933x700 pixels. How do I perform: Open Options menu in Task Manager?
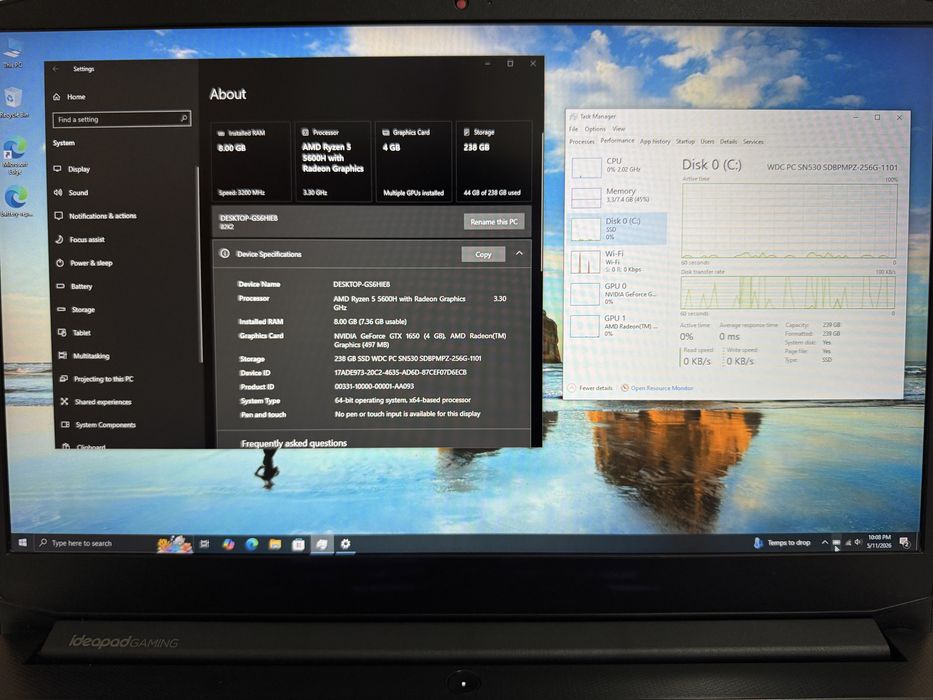594,129
